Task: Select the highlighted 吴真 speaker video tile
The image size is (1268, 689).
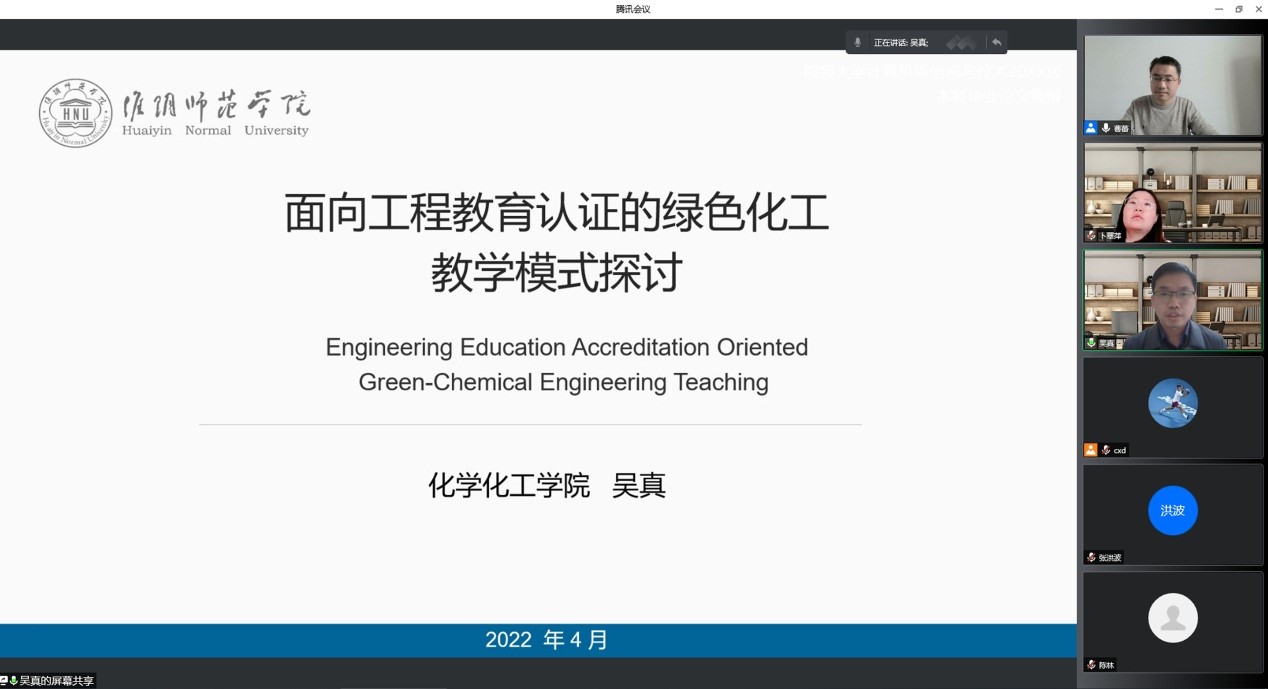Action: tap(1173, 299)
